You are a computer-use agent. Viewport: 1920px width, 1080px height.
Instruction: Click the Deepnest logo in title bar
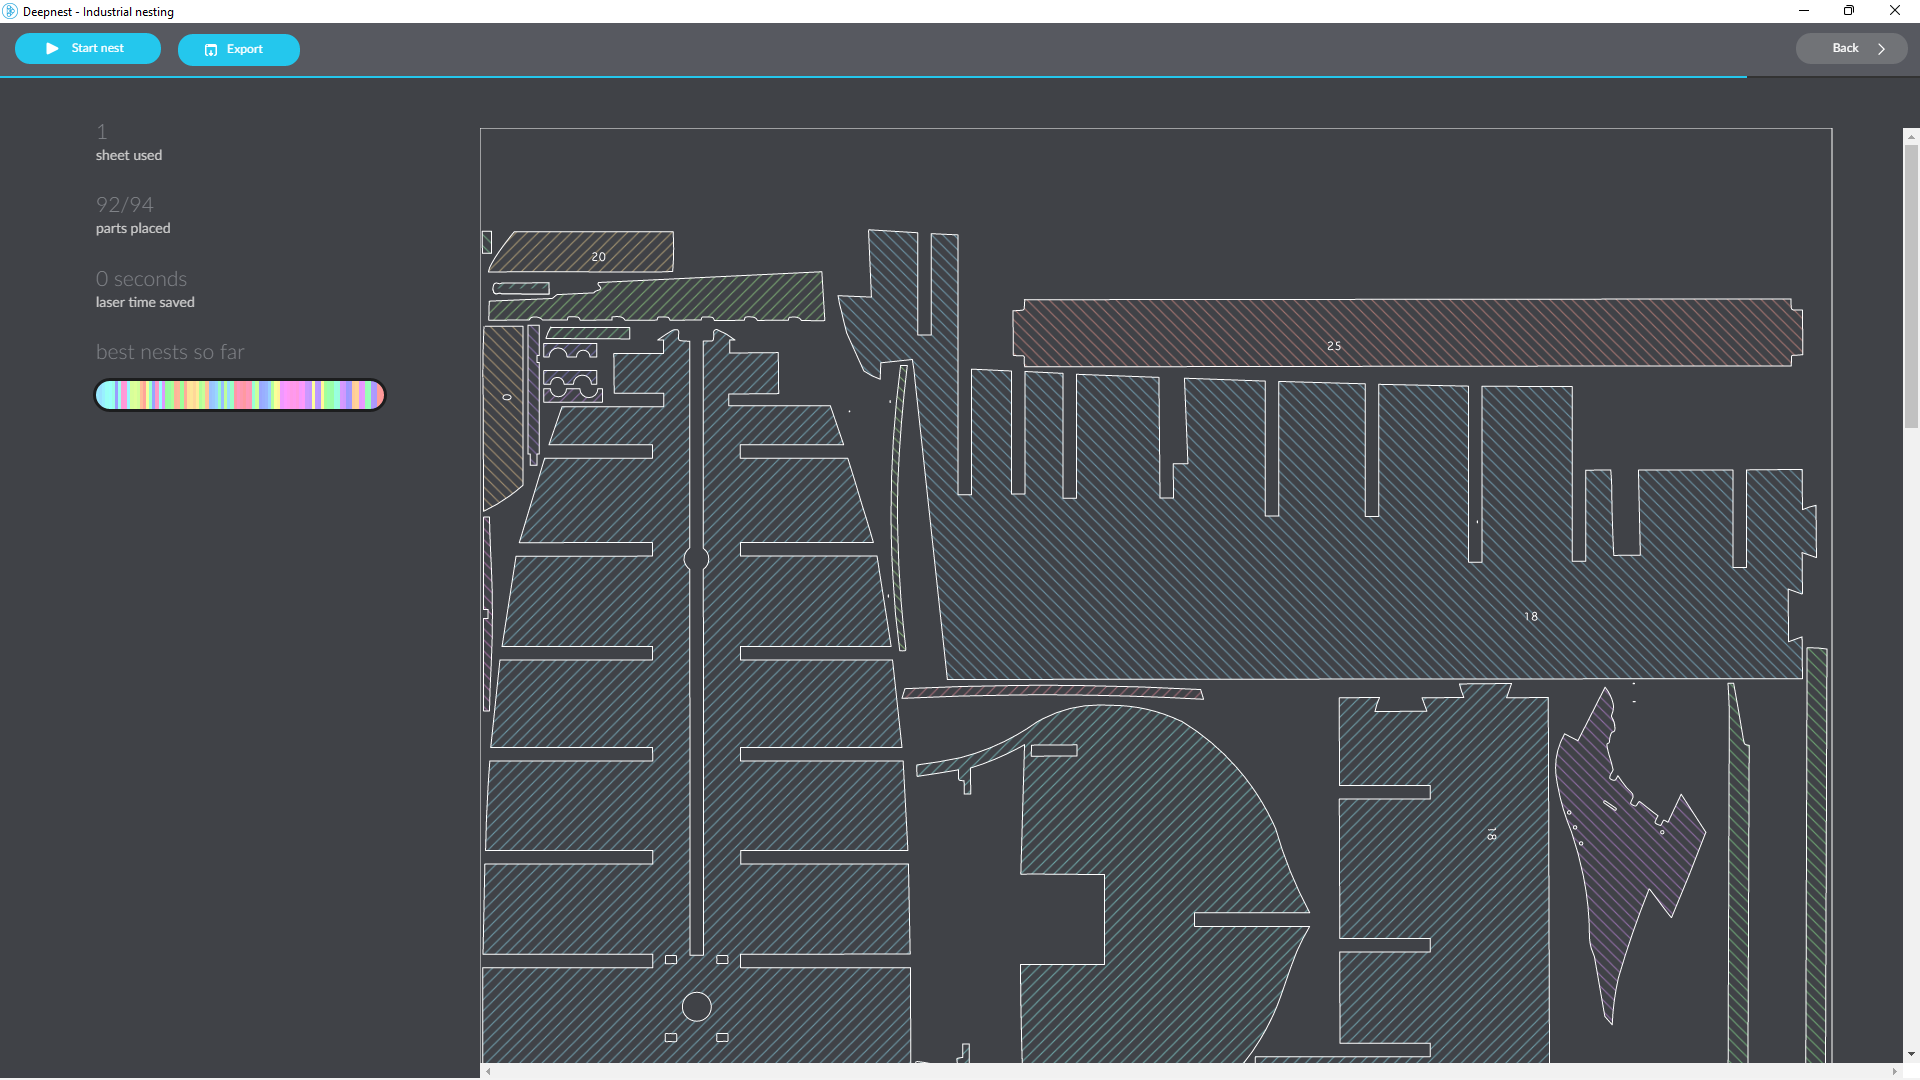click(x=10, y=11)
